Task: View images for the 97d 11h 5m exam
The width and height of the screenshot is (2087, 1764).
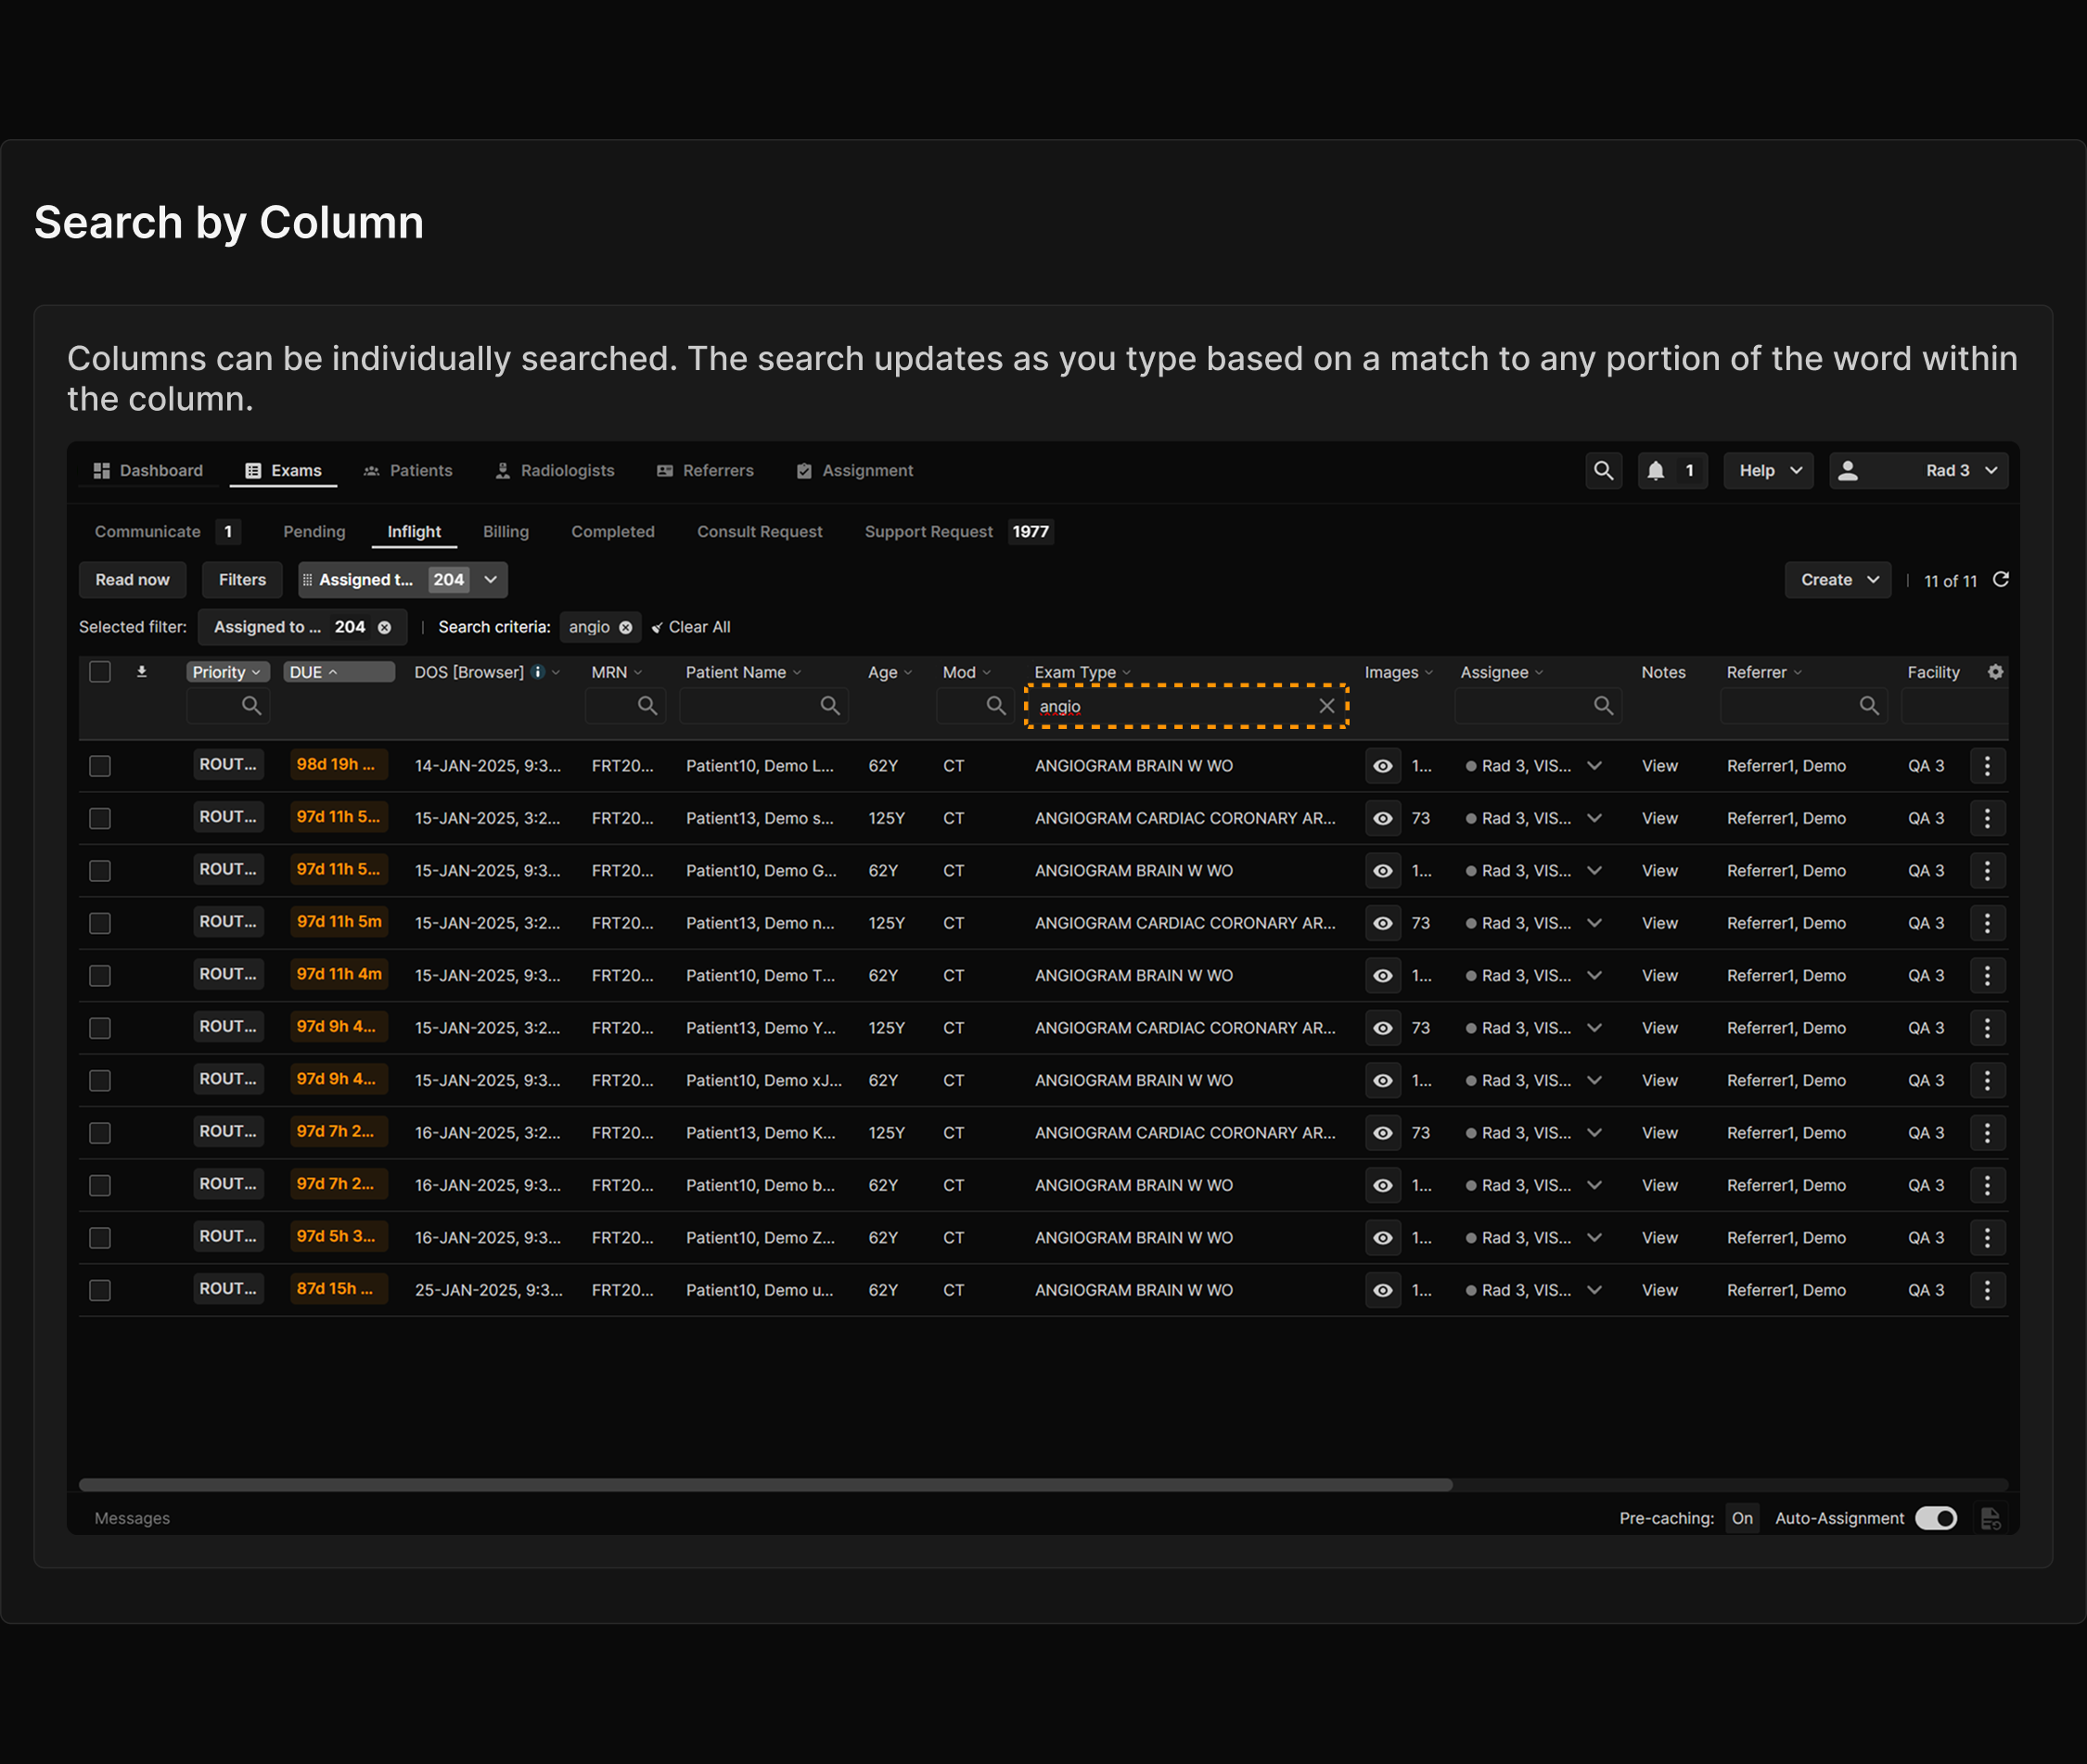Action: pyautogui.click(x=1383, y=923)
